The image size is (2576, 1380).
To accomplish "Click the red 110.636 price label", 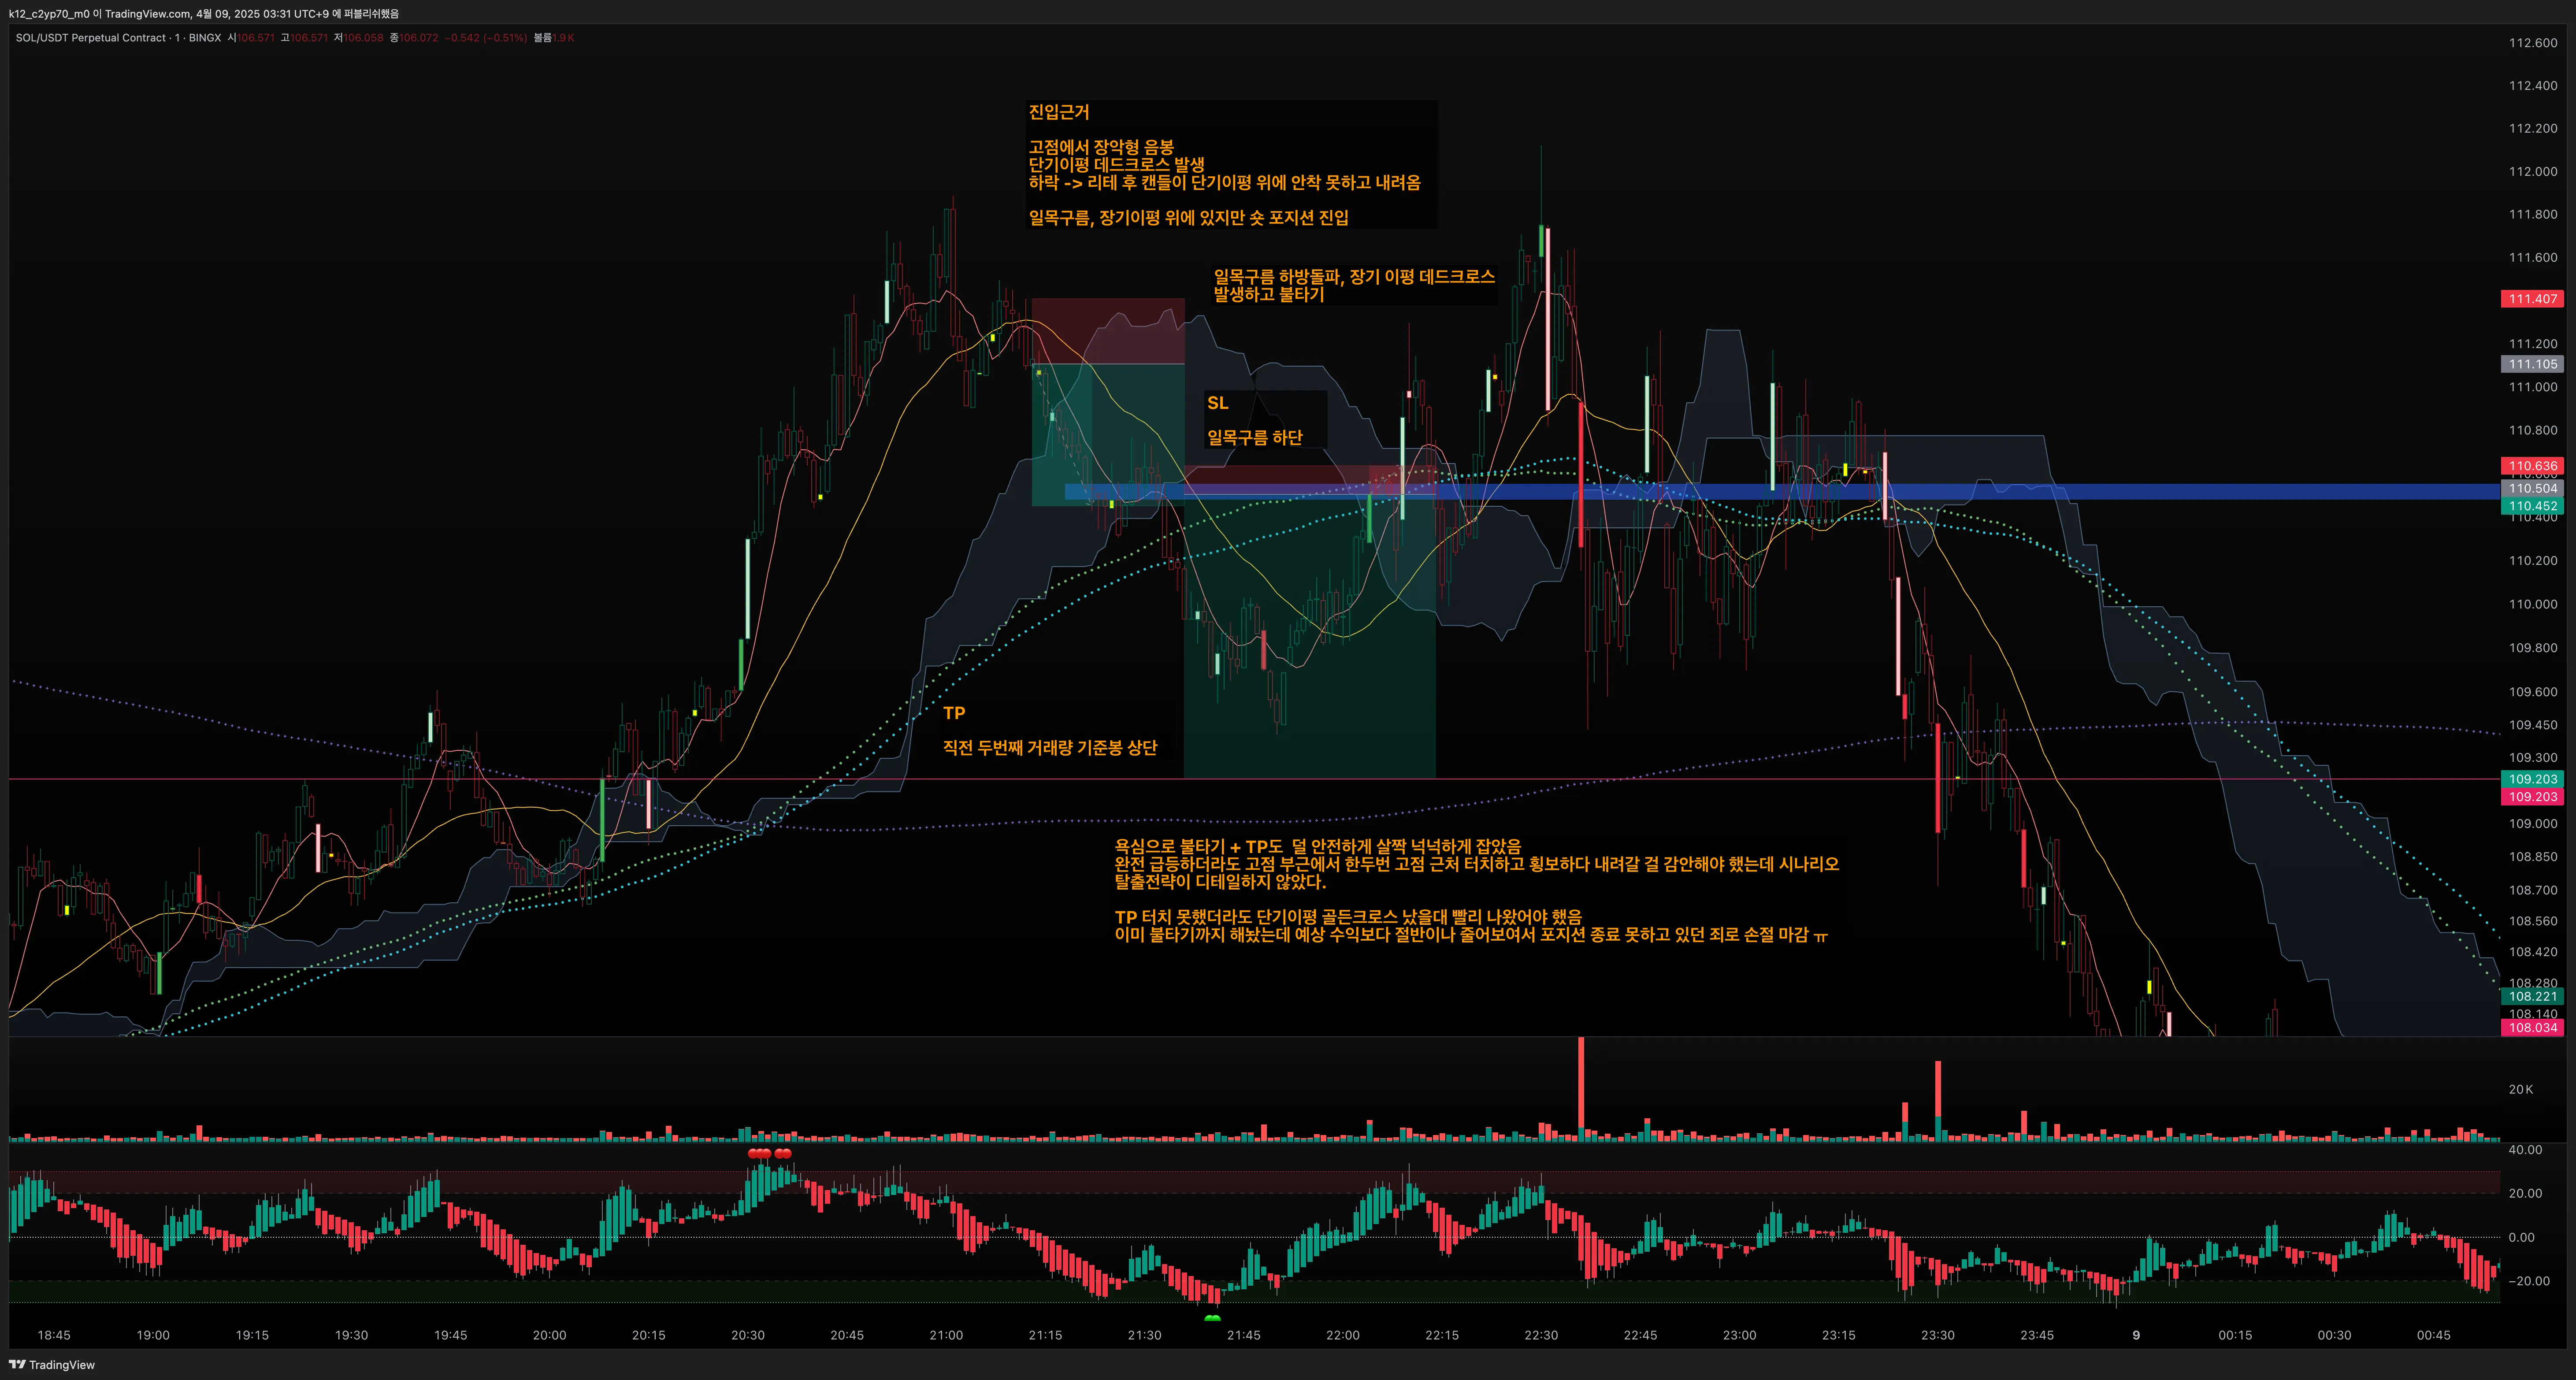I will 2532,466.
